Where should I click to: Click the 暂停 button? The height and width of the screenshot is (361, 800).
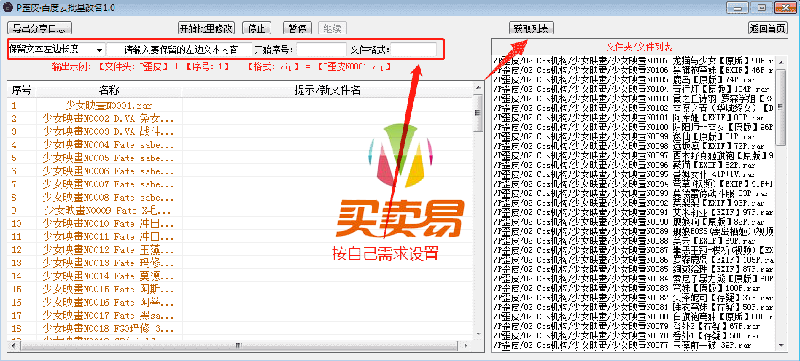pyautogui.click(x=296, y=28)
